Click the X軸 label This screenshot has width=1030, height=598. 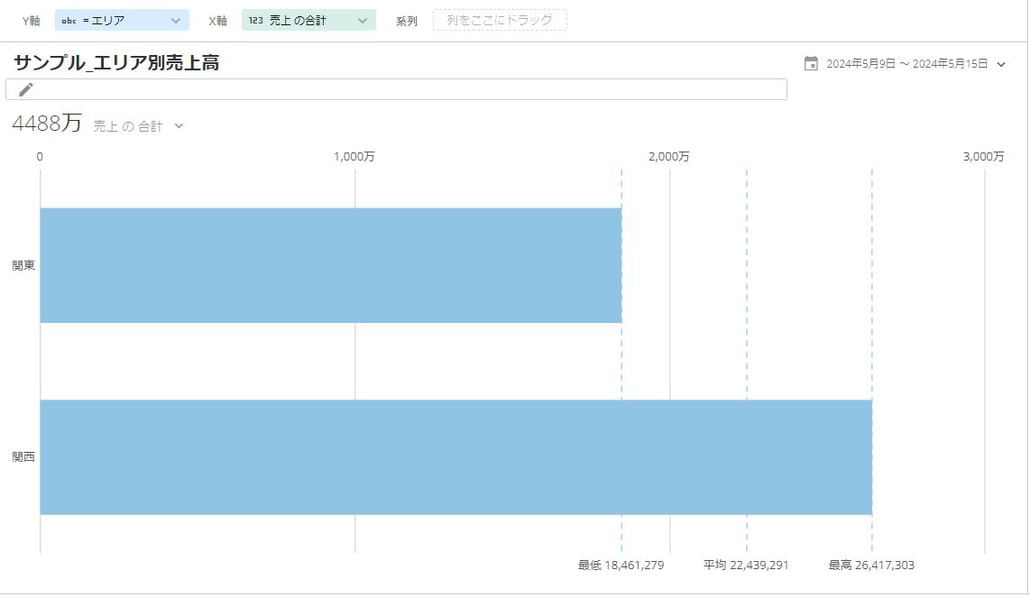pos(218,21)
